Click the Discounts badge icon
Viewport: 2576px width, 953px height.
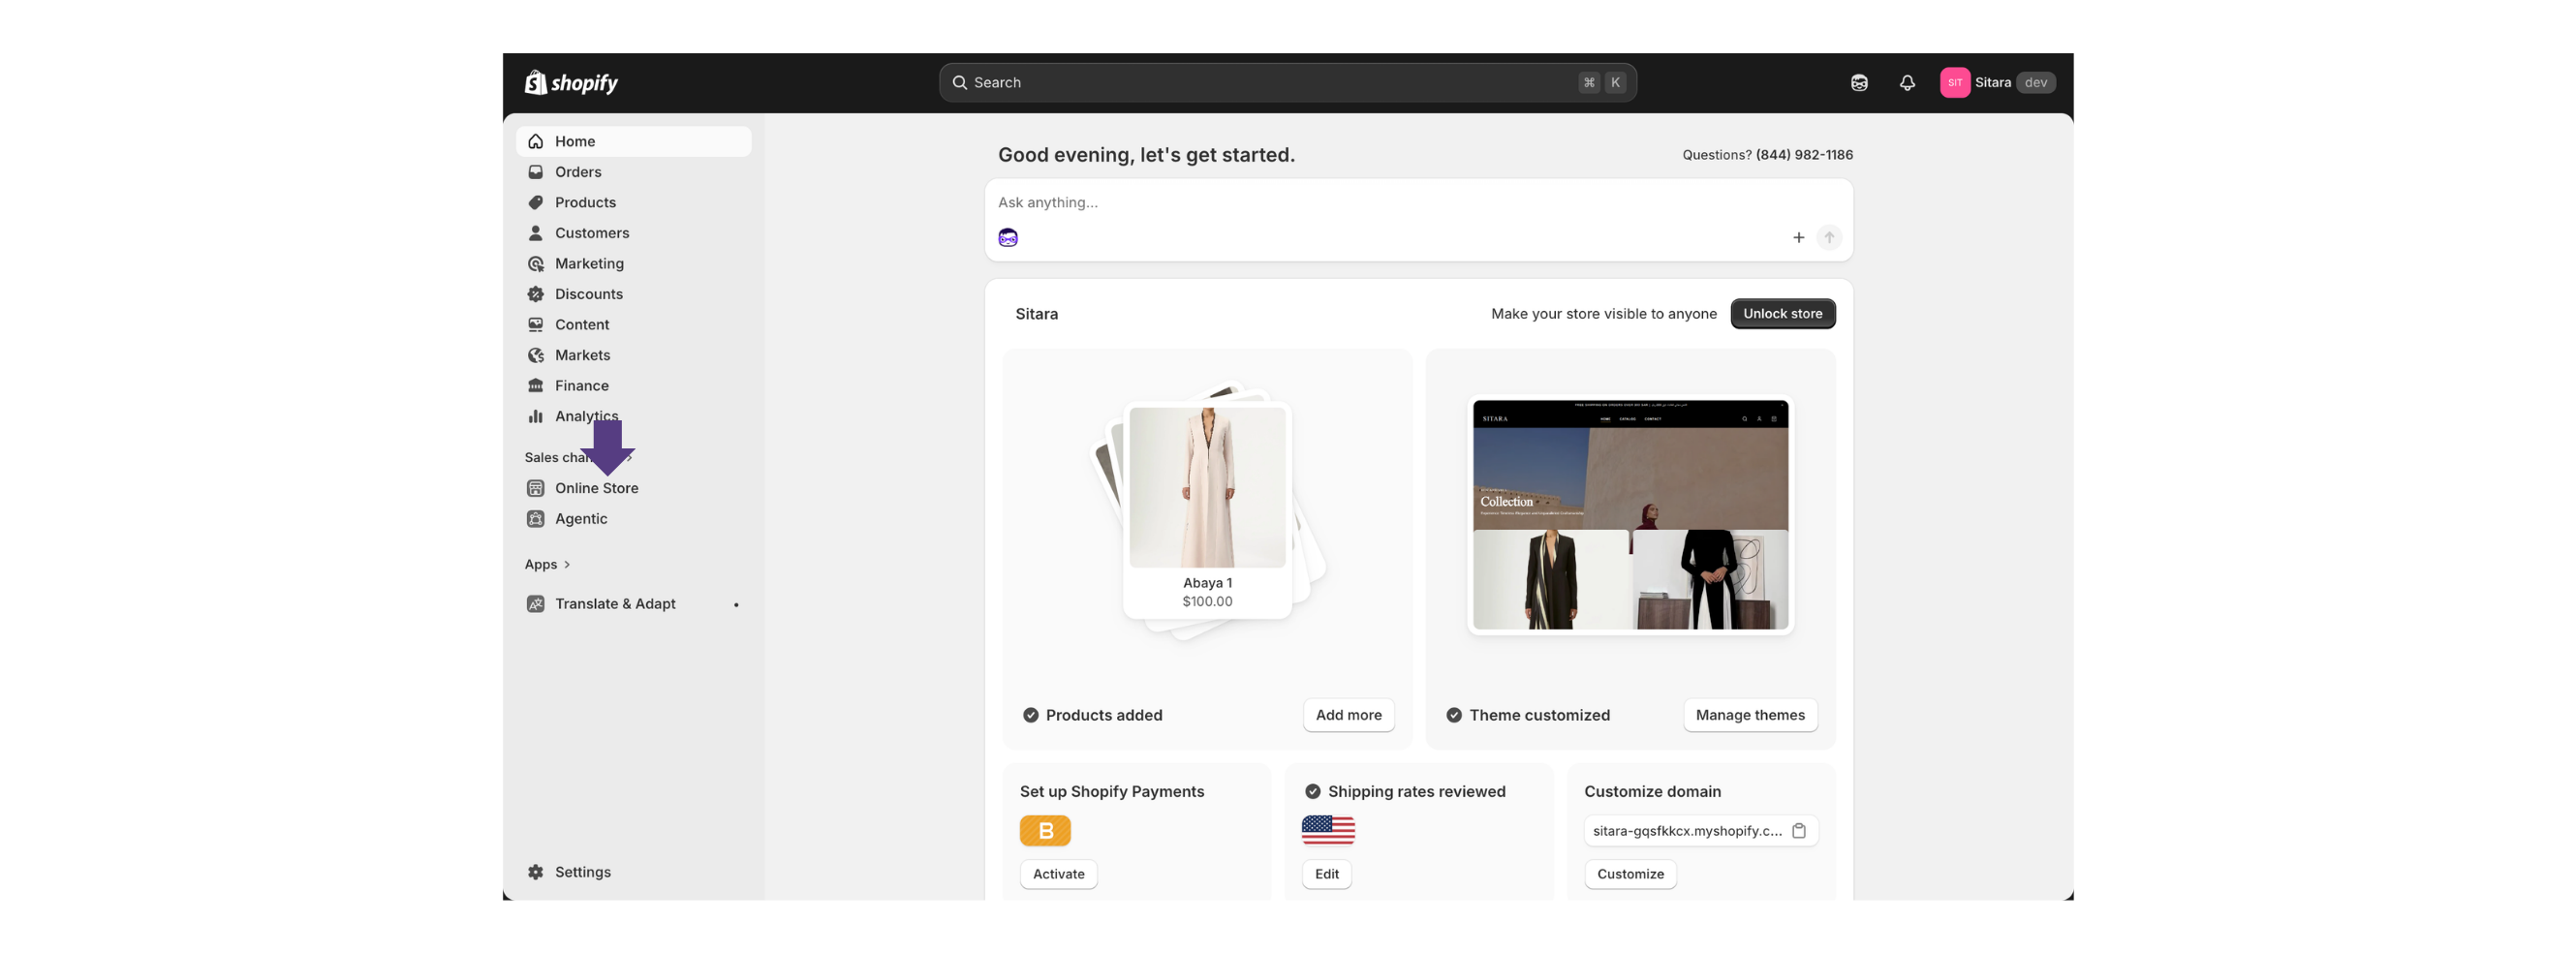pos(535,294)
